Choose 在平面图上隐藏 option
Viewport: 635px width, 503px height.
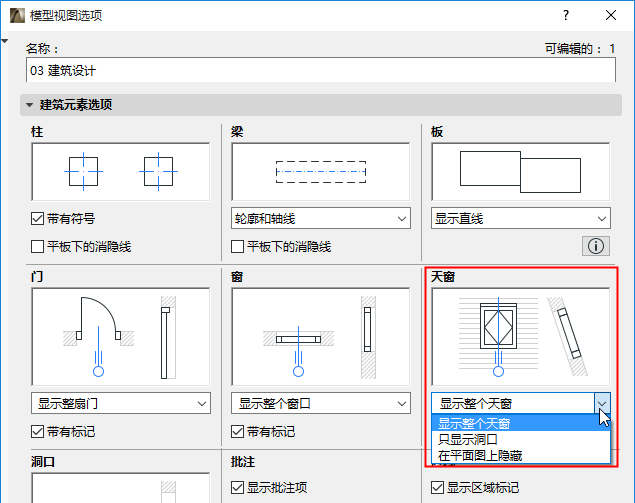(521, 456)
